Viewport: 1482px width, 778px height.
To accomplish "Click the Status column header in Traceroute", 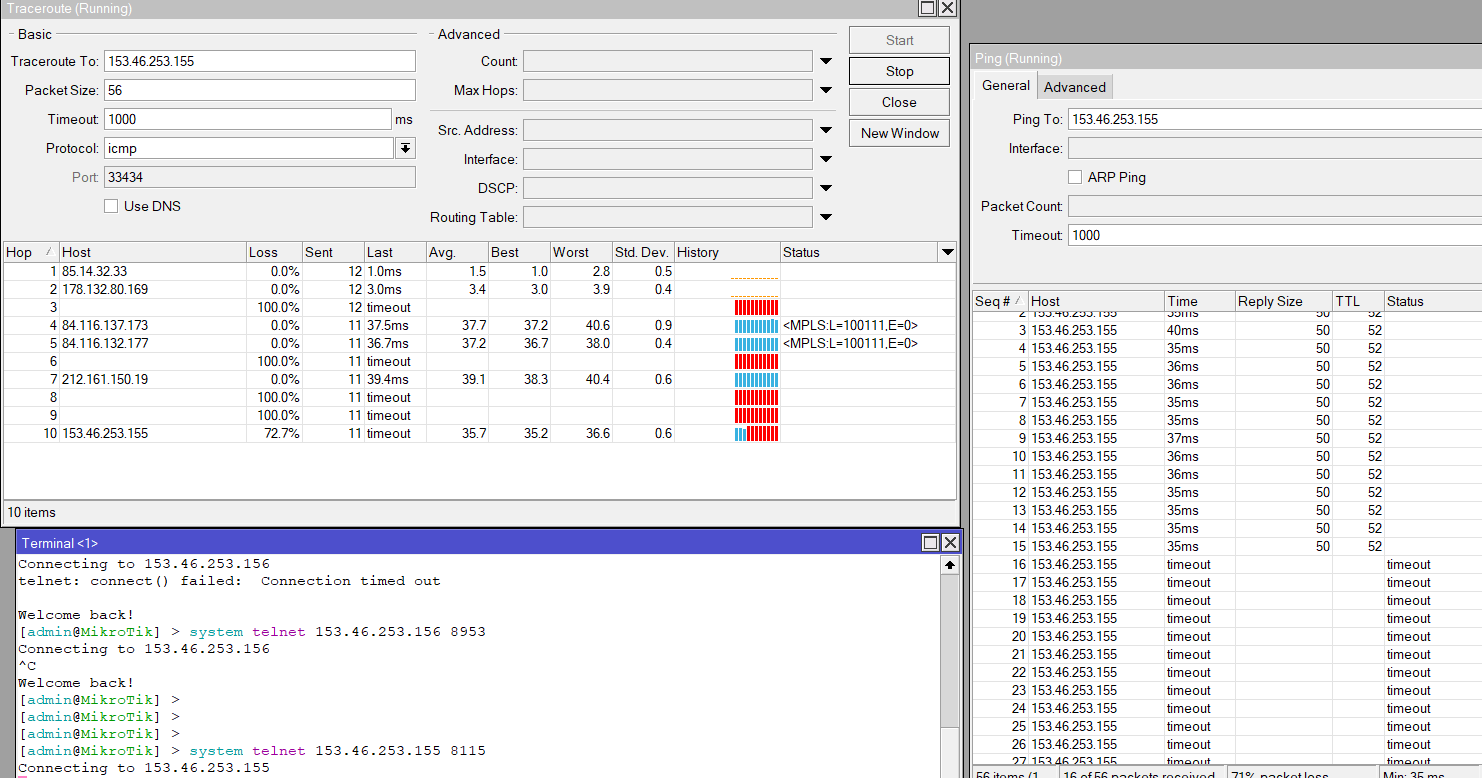I will pyautogui.click(x=859, y=252).
